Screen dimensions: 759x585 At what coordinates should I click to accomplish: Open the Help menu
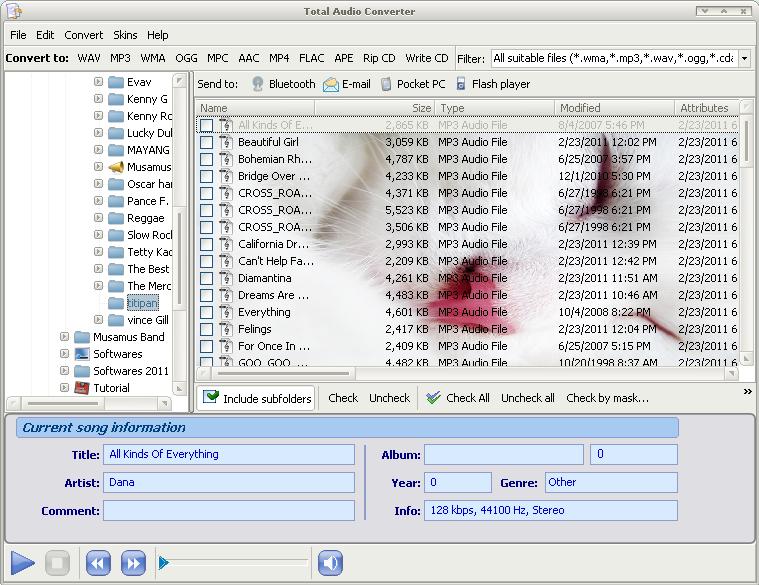(158, 35)
